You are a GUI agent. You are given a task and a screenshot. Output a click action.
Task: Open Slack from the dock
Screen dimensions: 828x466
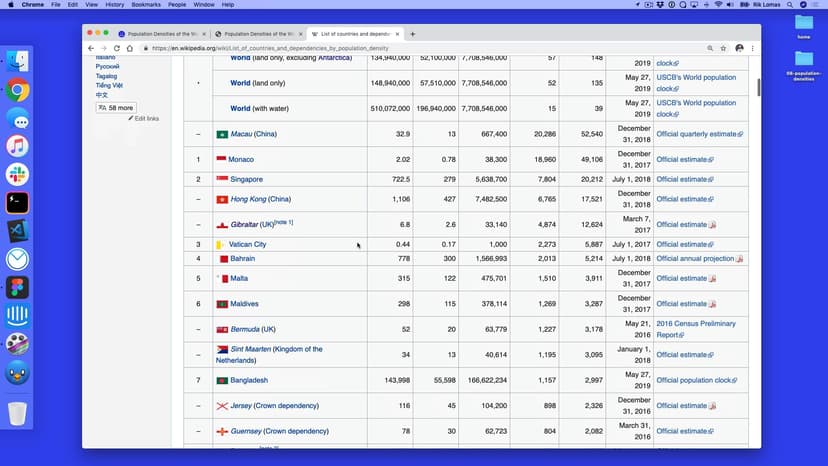tap(17, 175)
